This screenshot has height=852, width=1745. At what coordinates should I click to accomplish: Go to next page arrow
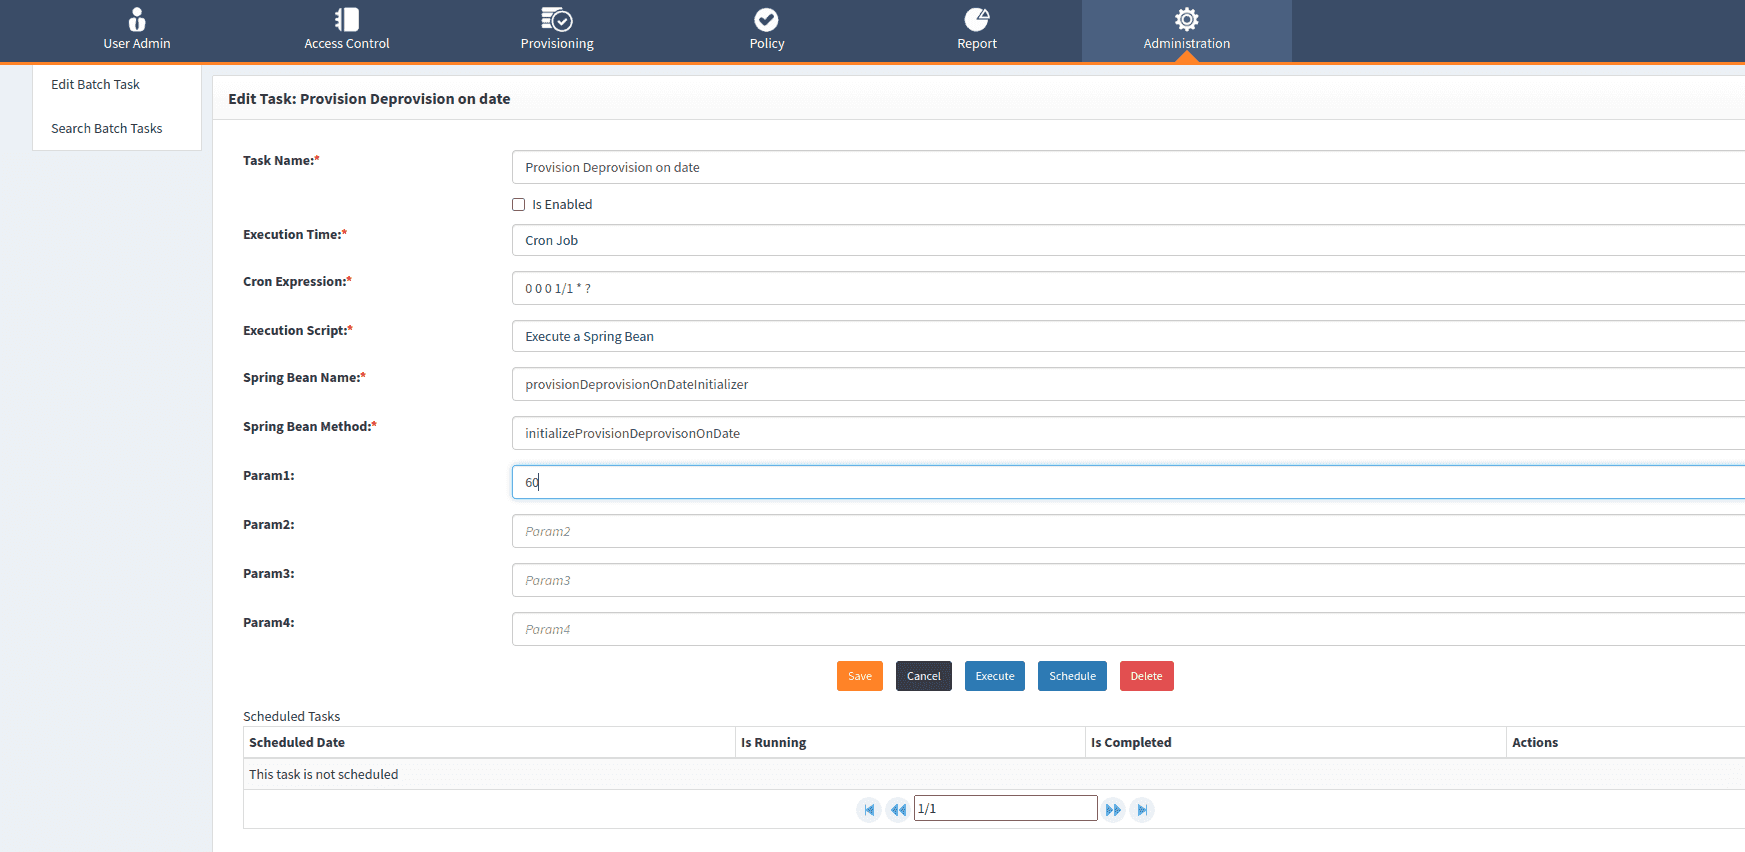point(1113,810)
